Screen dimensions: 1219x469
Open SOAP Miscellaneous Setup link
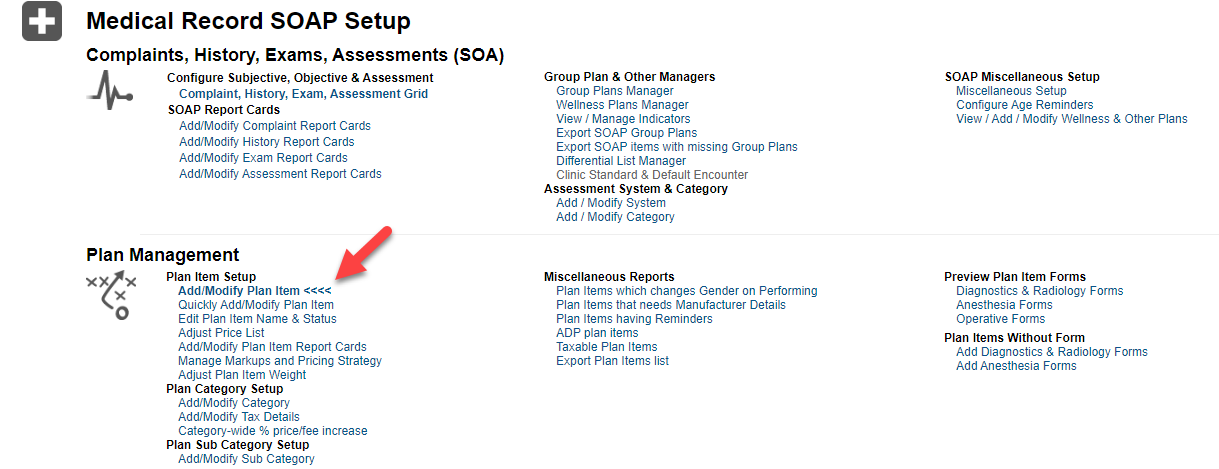(1011, 91)
